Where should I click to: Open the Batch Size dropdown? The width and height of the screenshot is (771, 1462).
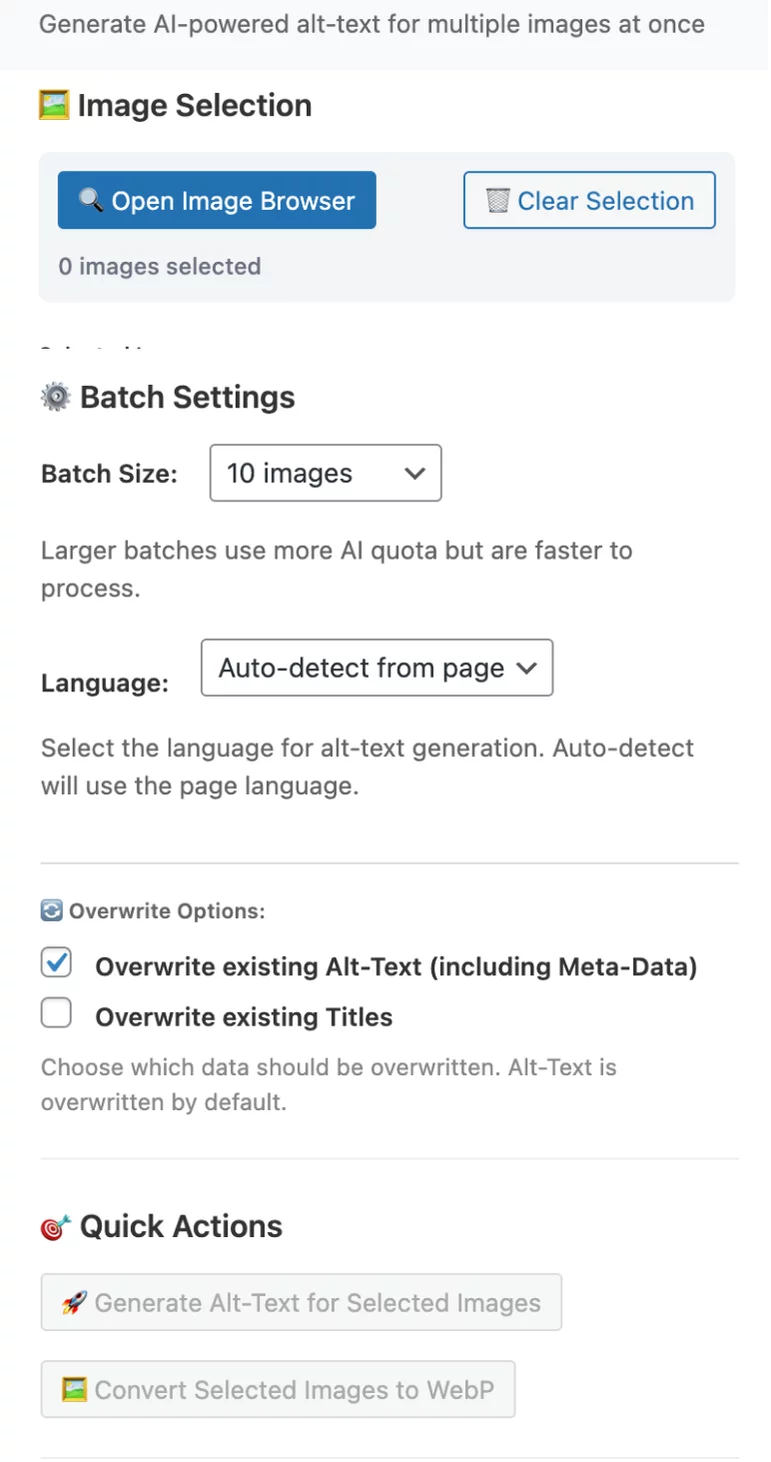pyautogui.click(x=325, y=473)
